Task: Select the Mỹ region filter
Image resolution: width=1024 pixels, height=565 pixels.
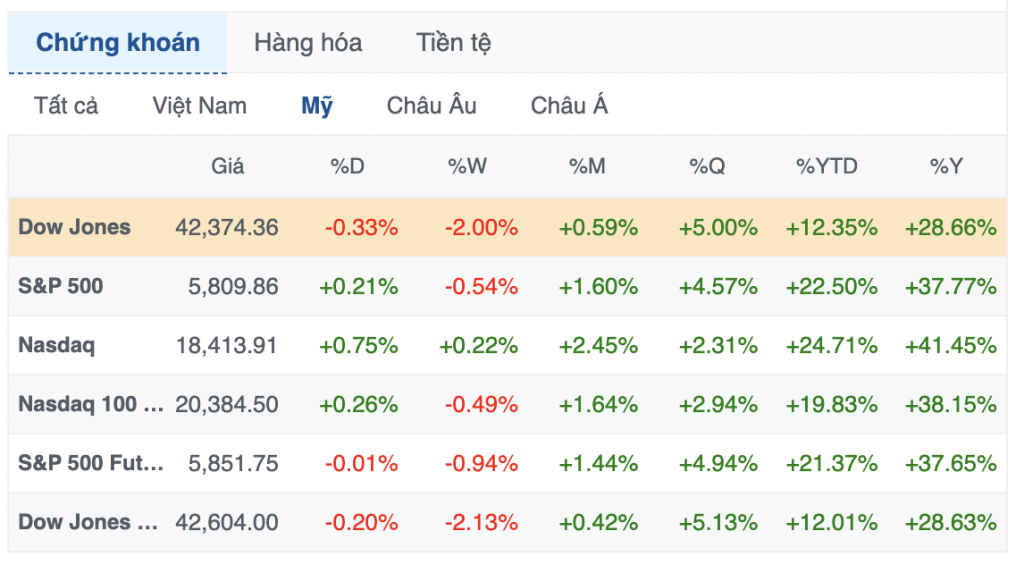Action: tap(317, 106)
